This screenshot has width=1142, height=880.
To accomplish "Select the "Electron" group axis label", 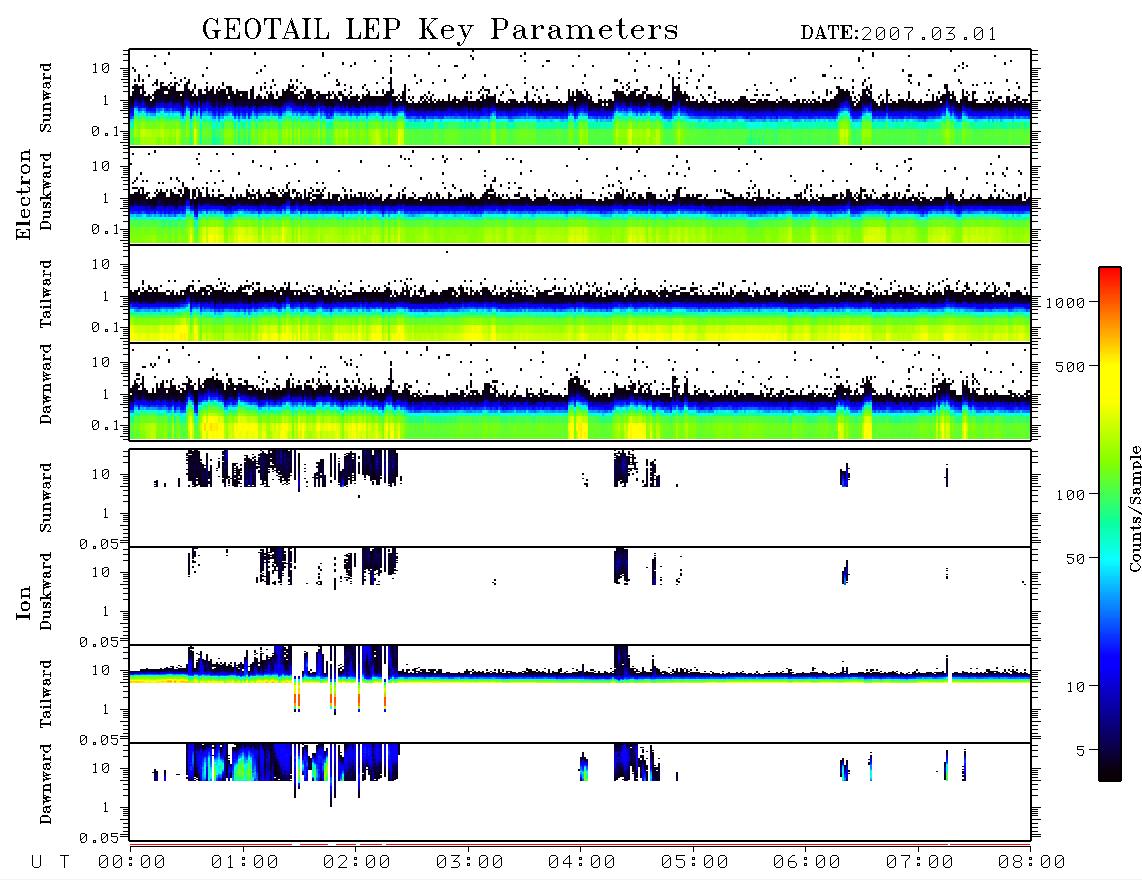I will point(23,195).
